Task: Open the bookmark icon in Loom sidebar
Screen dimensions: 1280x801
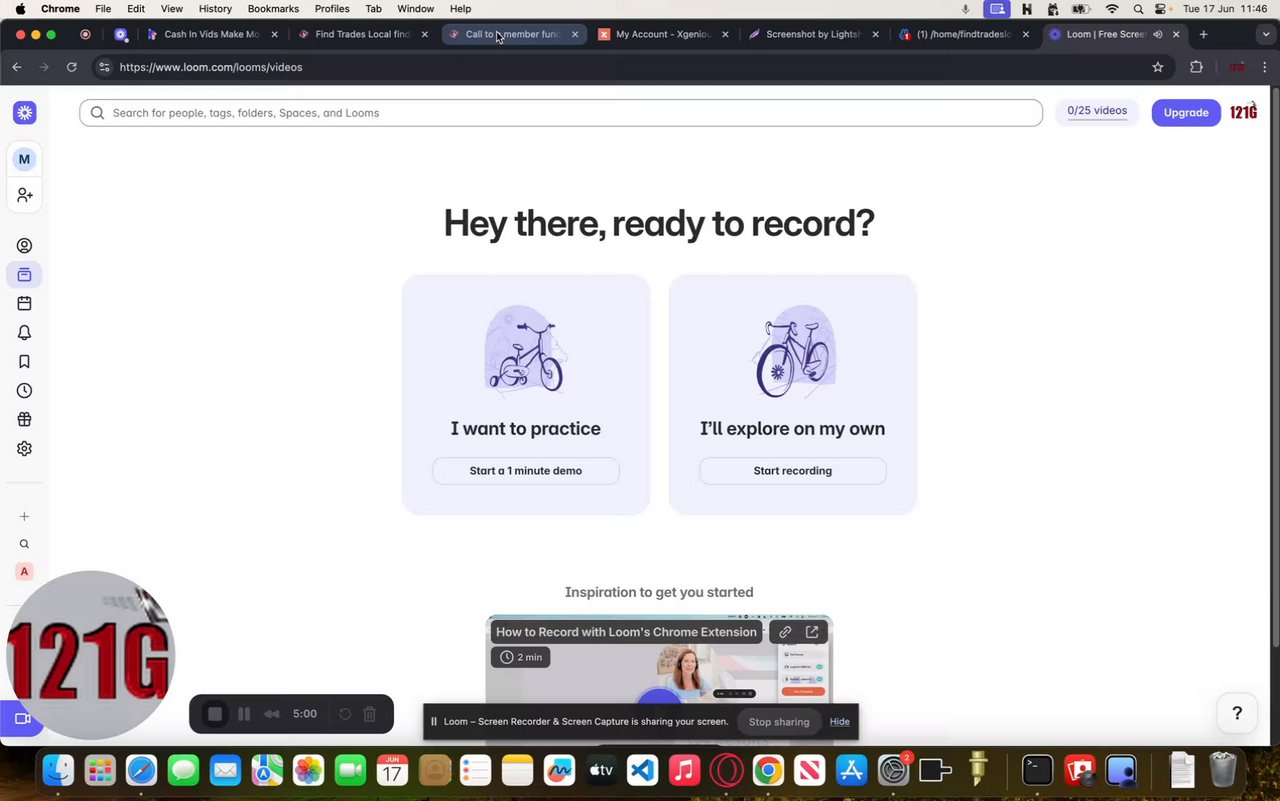Action: click(x=24, y=362)
